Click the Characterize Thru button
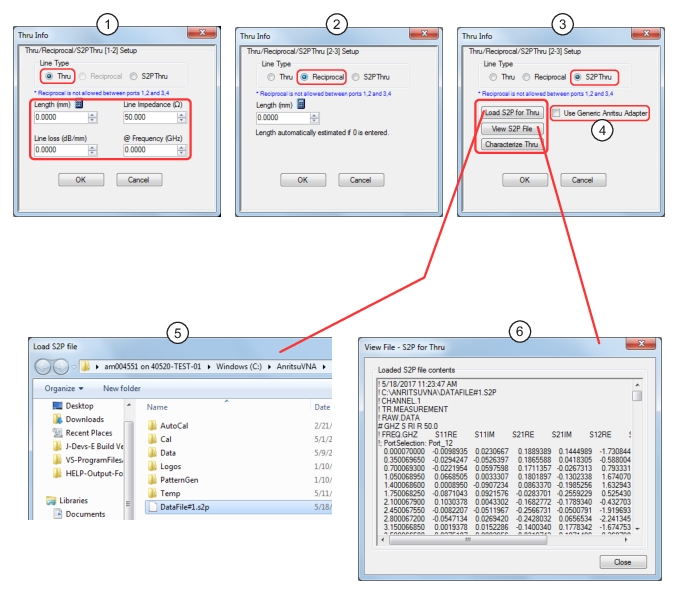Viewport: 678px width, 592px height. (511, 145)
